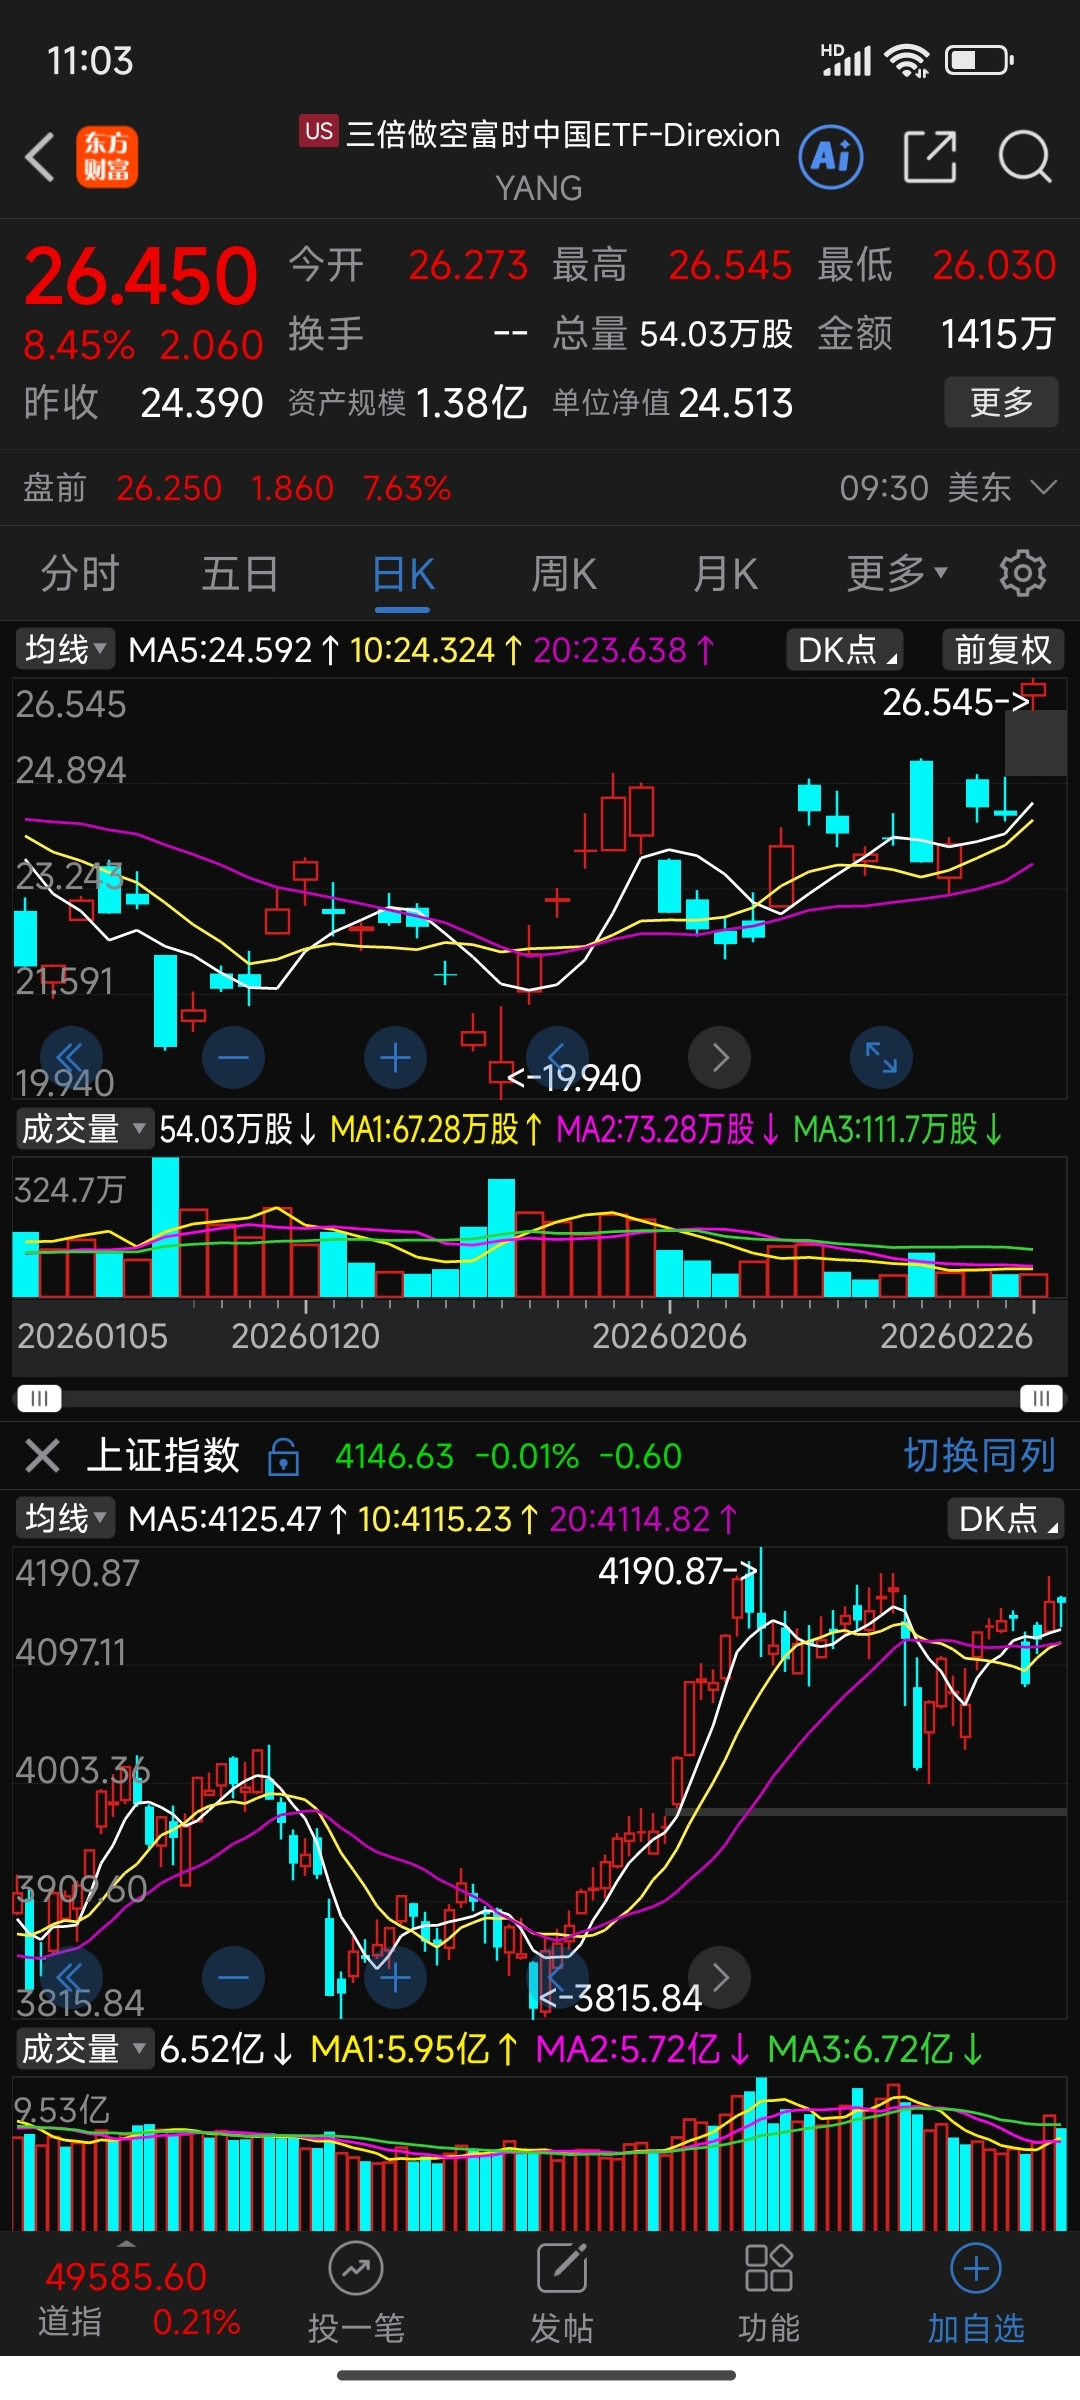1080x2400 pixels.
Task: Tap the stock title 三倍做空富时中国ETF-Direxion
Action: 562,134
